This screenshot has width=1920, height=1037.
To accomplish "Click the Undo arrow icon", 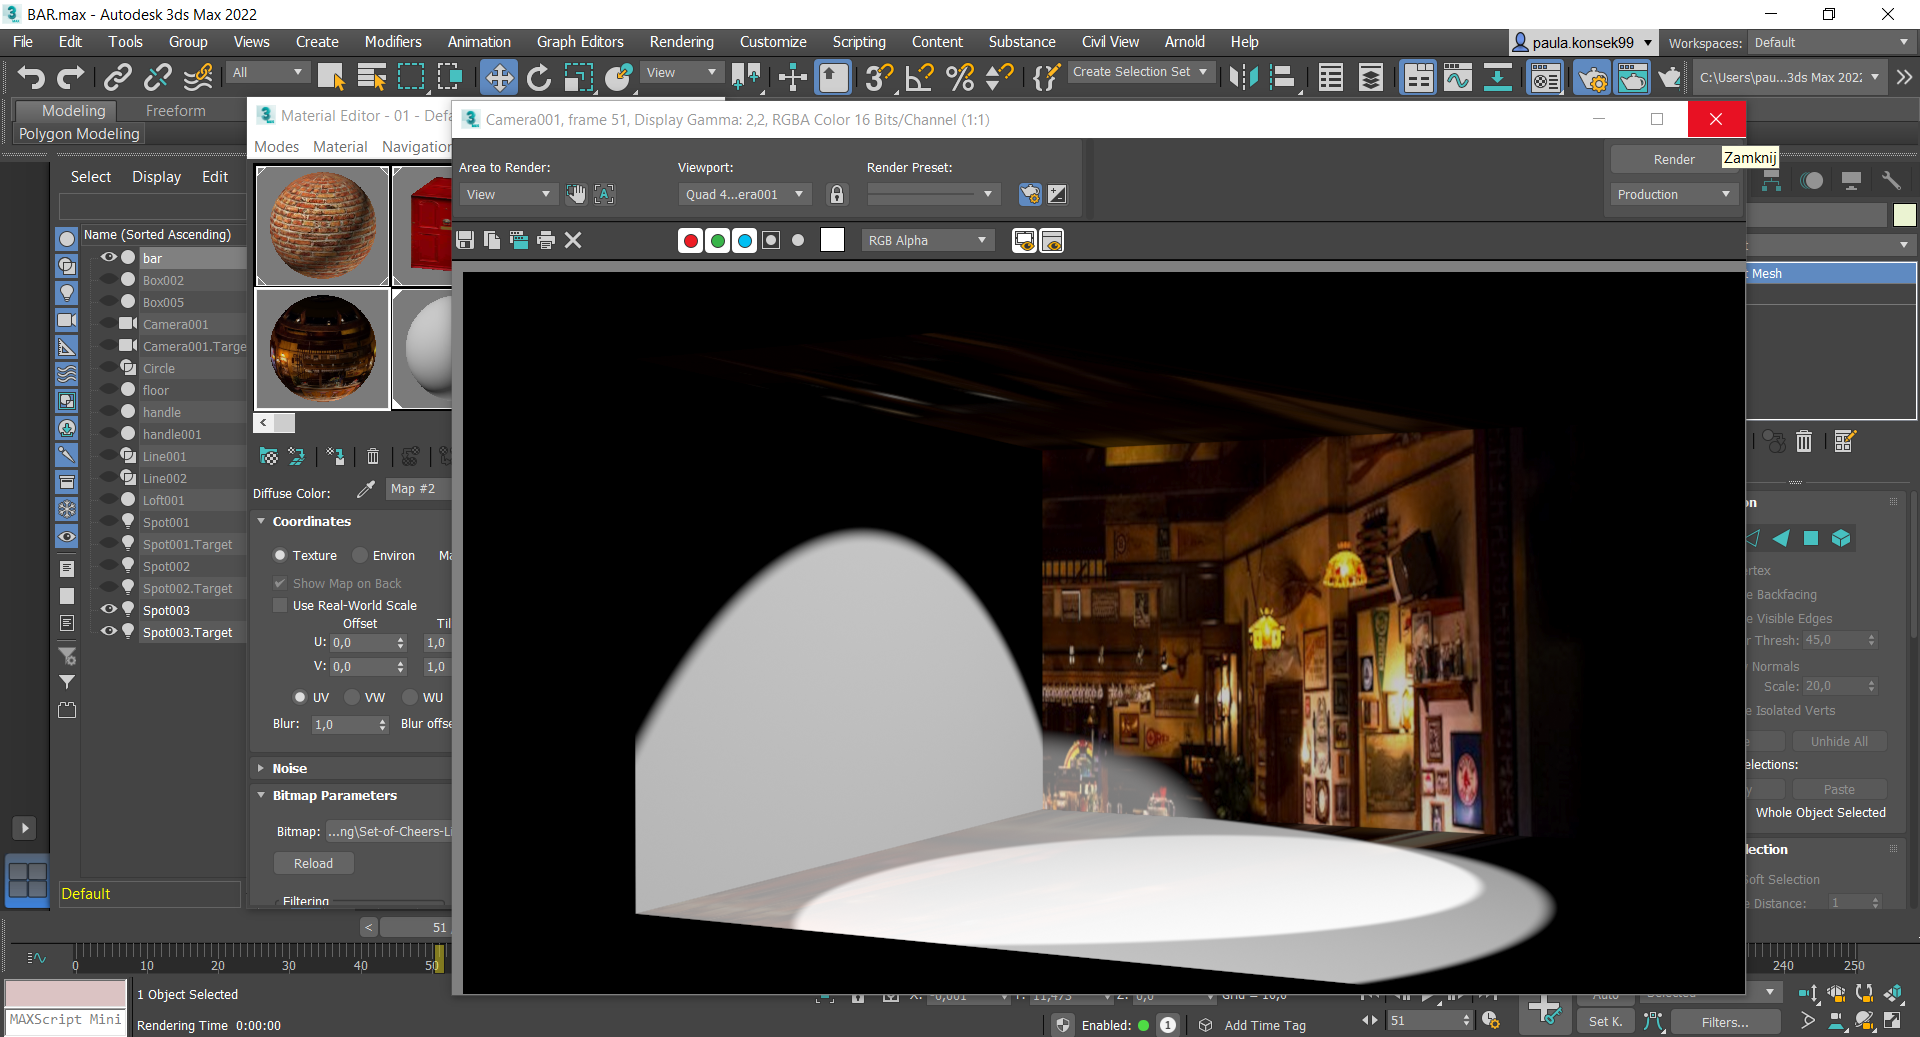I will 31,77.
